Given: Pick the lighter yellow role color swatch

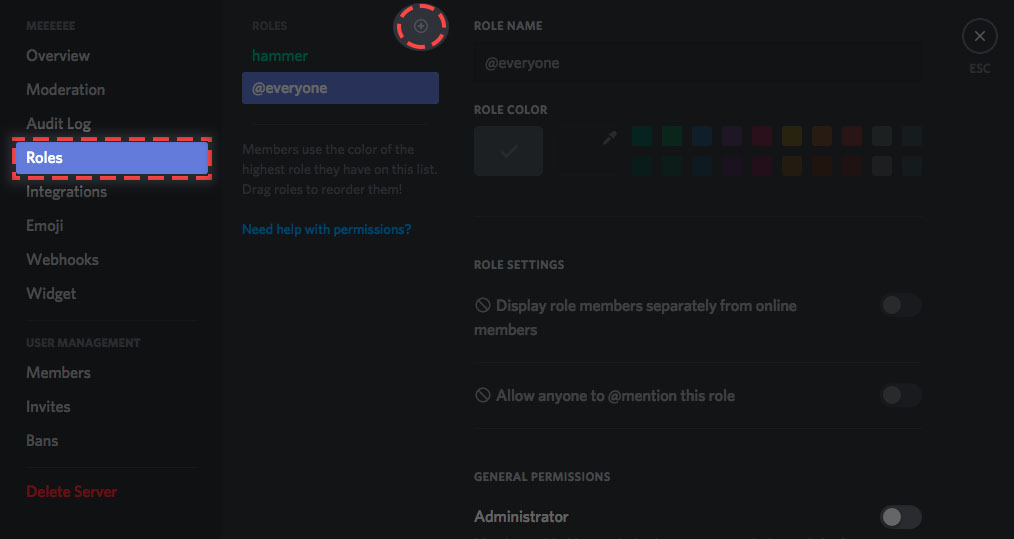Looking at the screenshot, I should [791, 136].
